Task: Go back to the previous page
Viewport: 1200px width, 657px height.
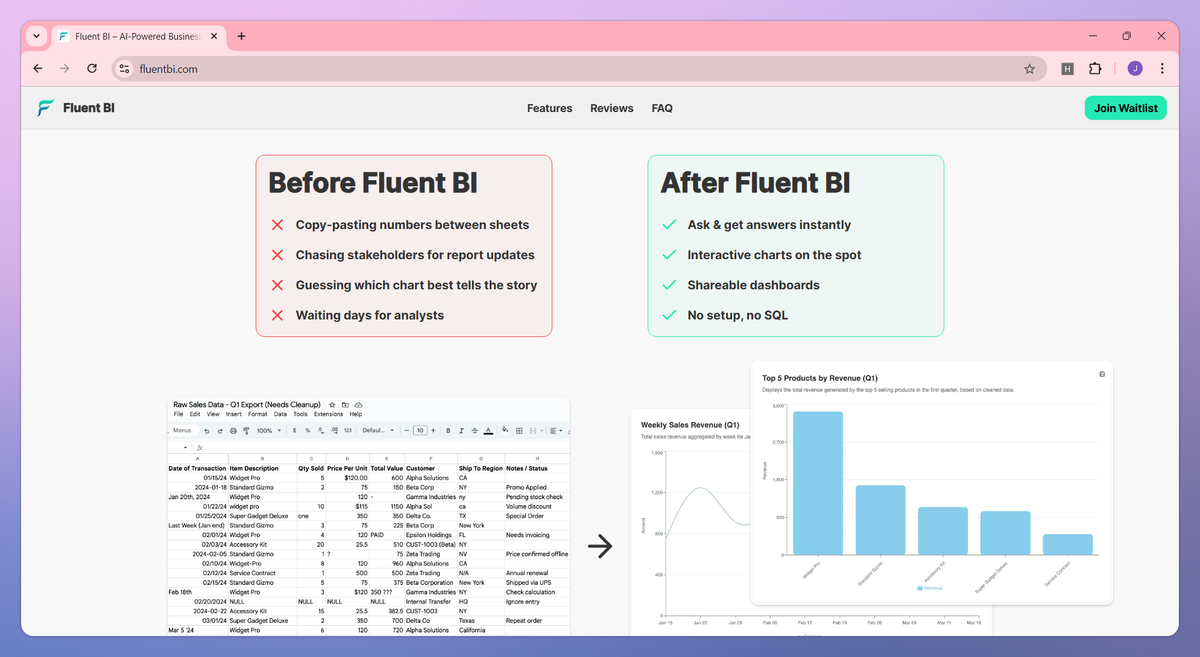Action: 38,69
